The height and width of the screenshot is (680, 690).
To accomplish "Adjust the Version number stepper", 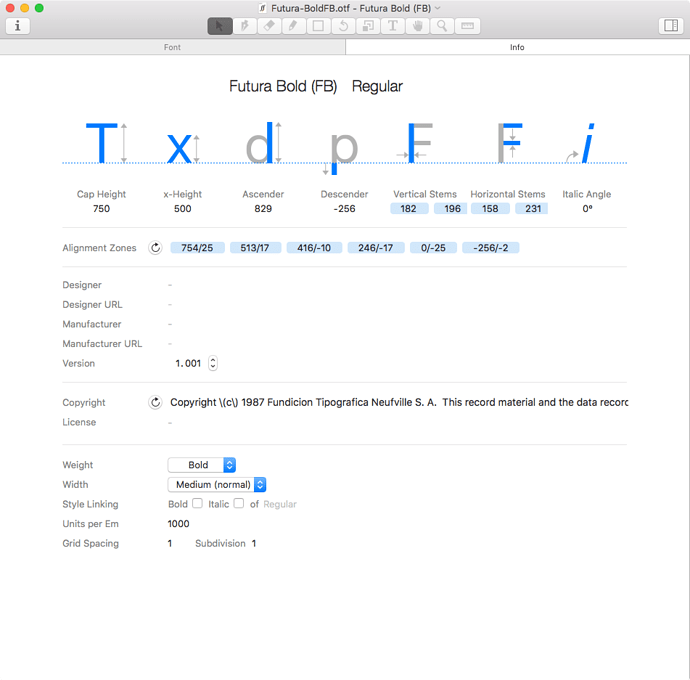I will 213,363.
